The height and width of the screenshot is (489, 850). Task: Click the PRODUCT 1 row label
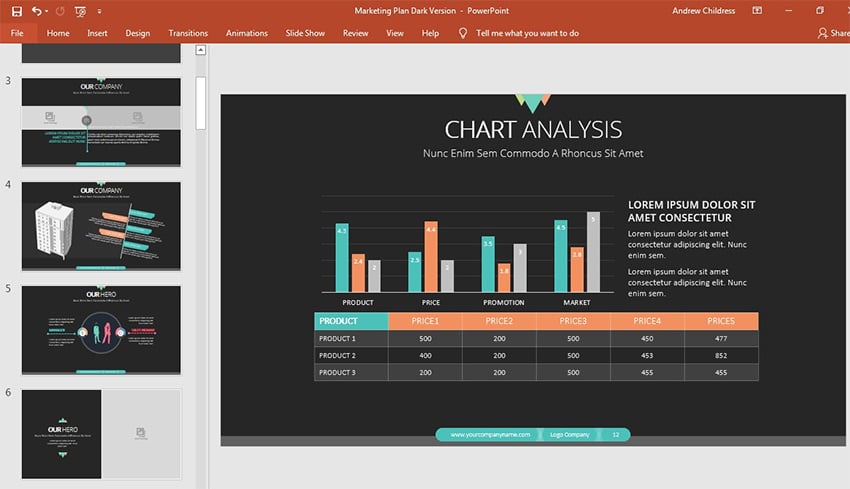click(x=337, y=338)
